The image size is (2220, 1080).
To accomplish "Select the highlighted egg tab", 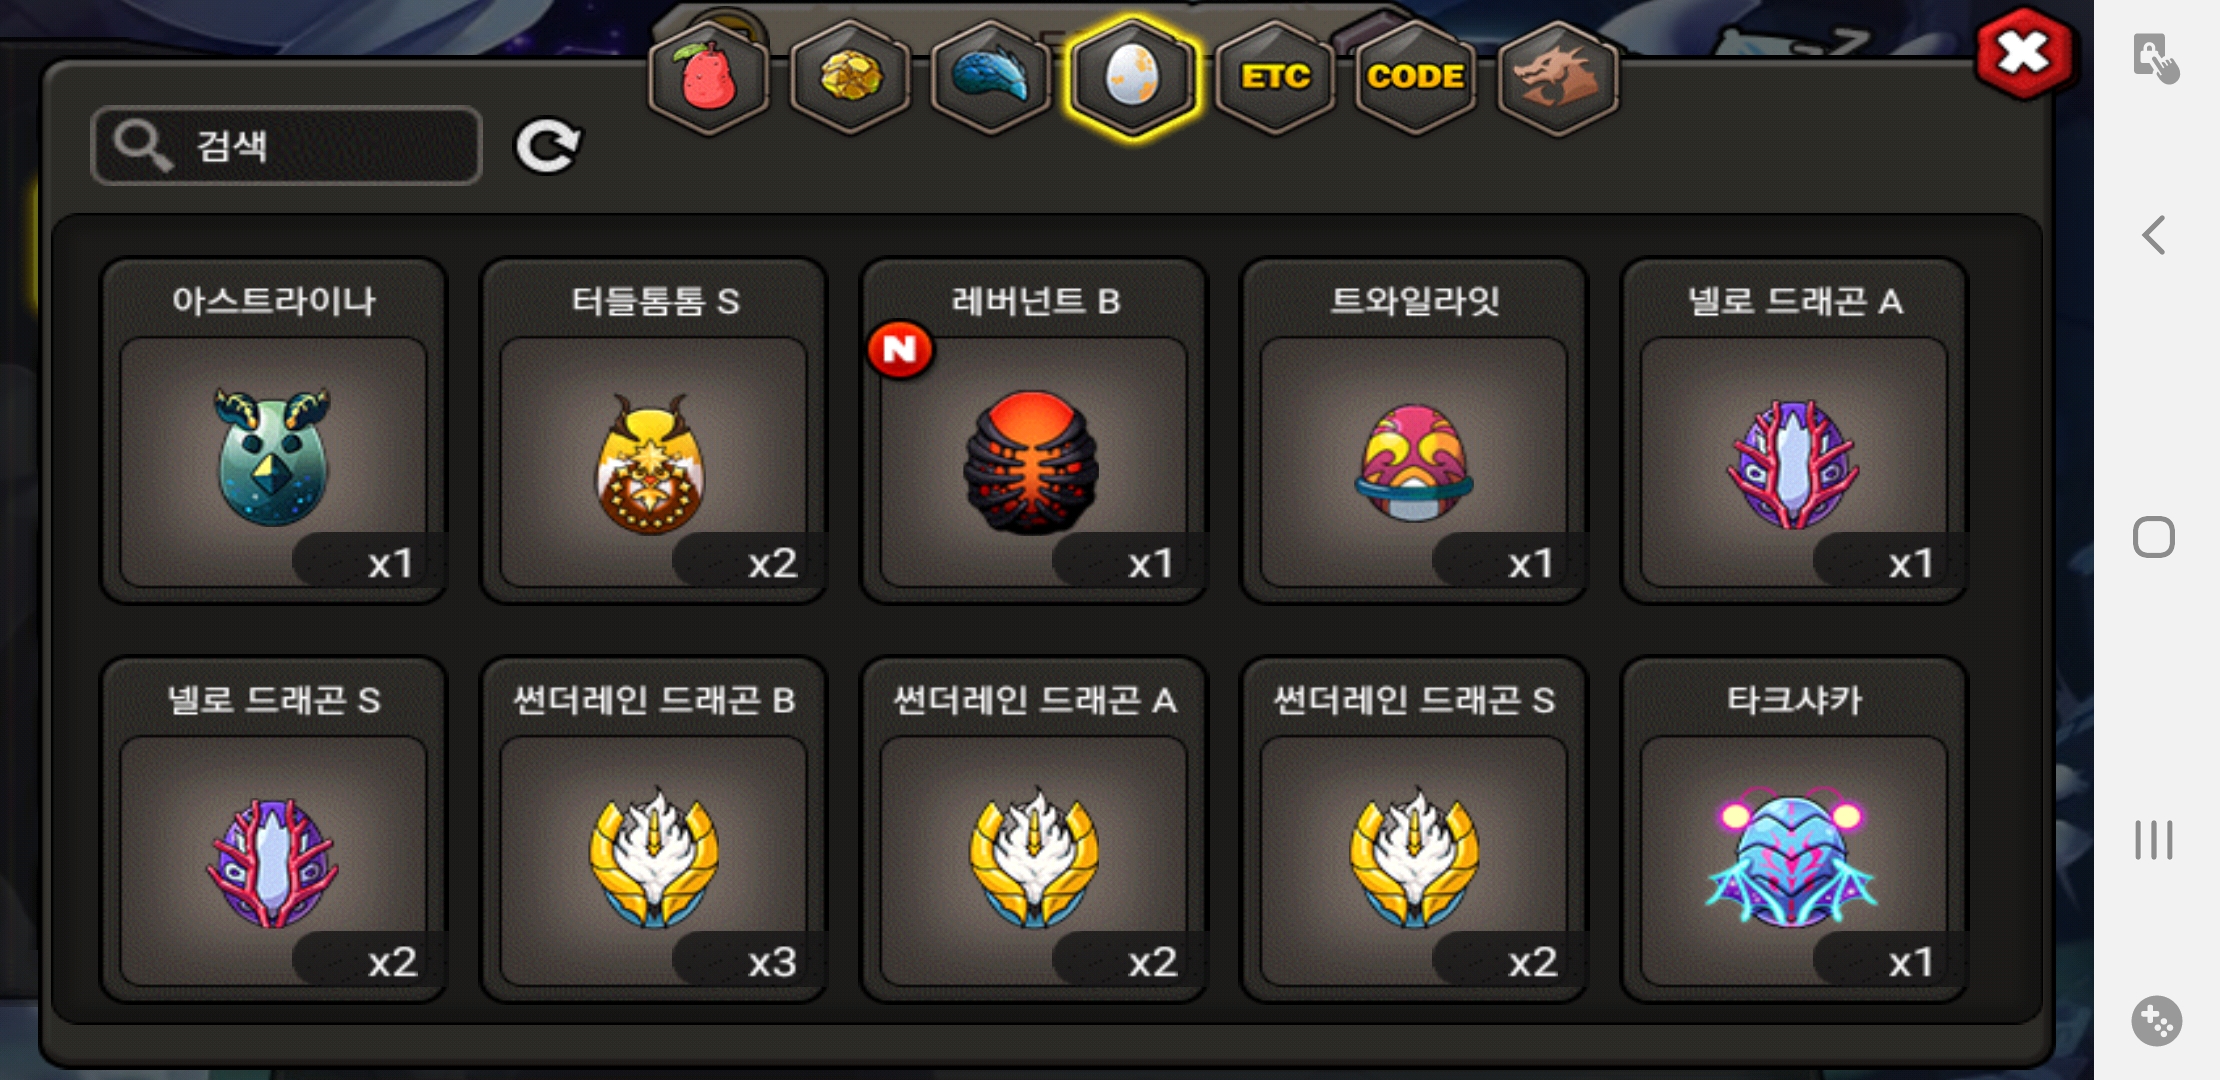I will click(x=1132, y=77).
